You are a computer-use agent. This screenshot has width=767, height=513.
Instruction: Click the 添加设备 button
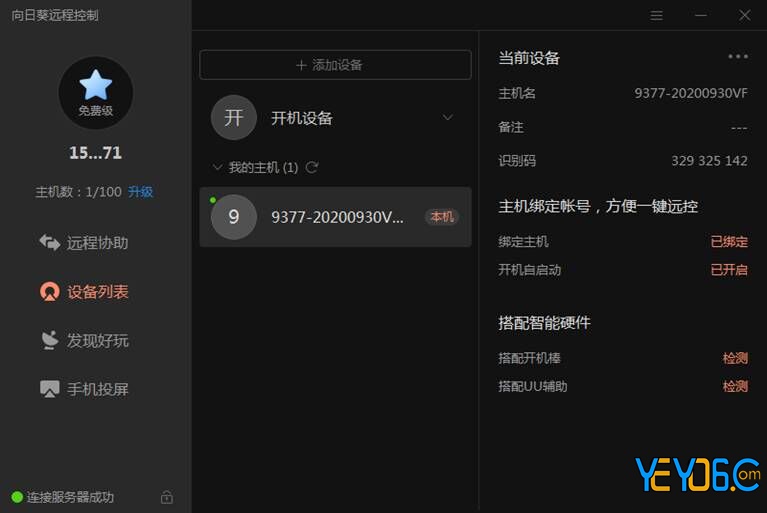(x=335, y=65)
